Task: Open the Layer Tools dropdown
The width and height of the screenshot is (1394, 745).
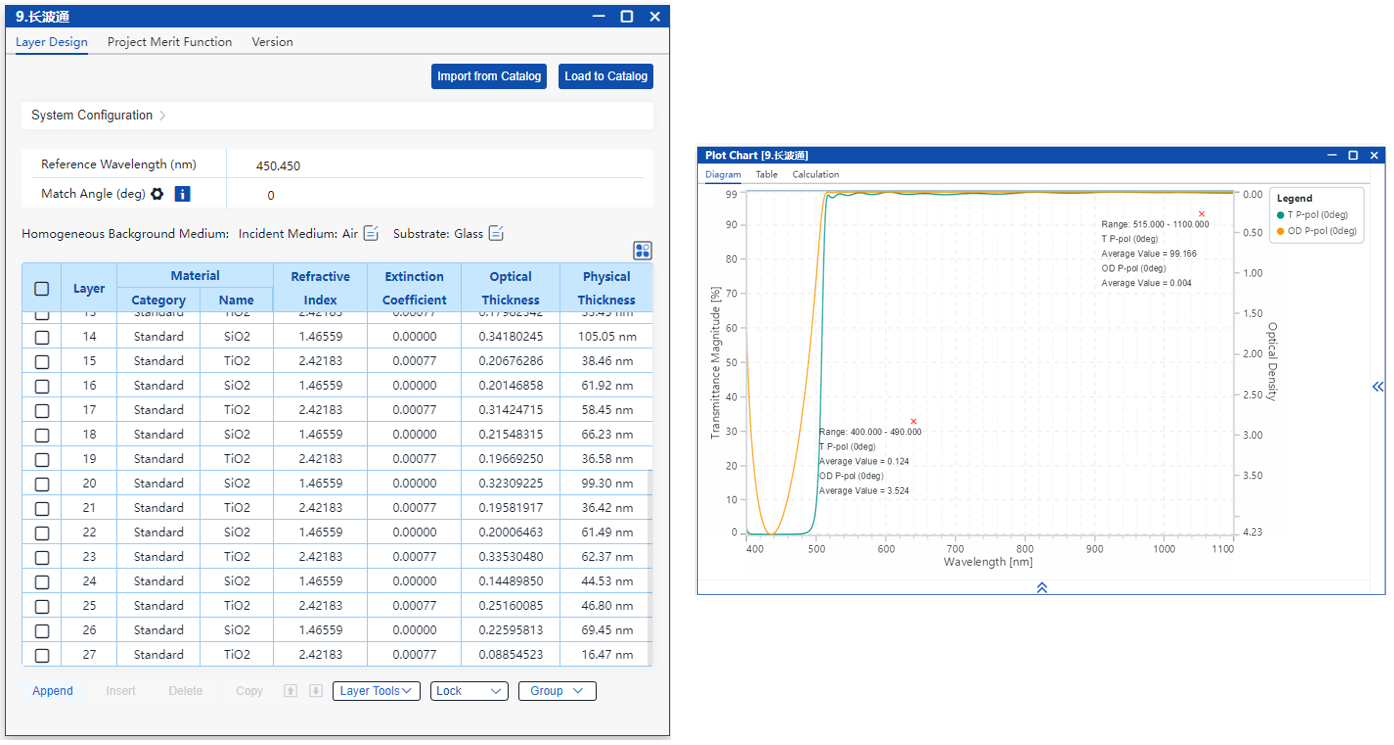Action: pyautogui.click(x=376, y=691)
